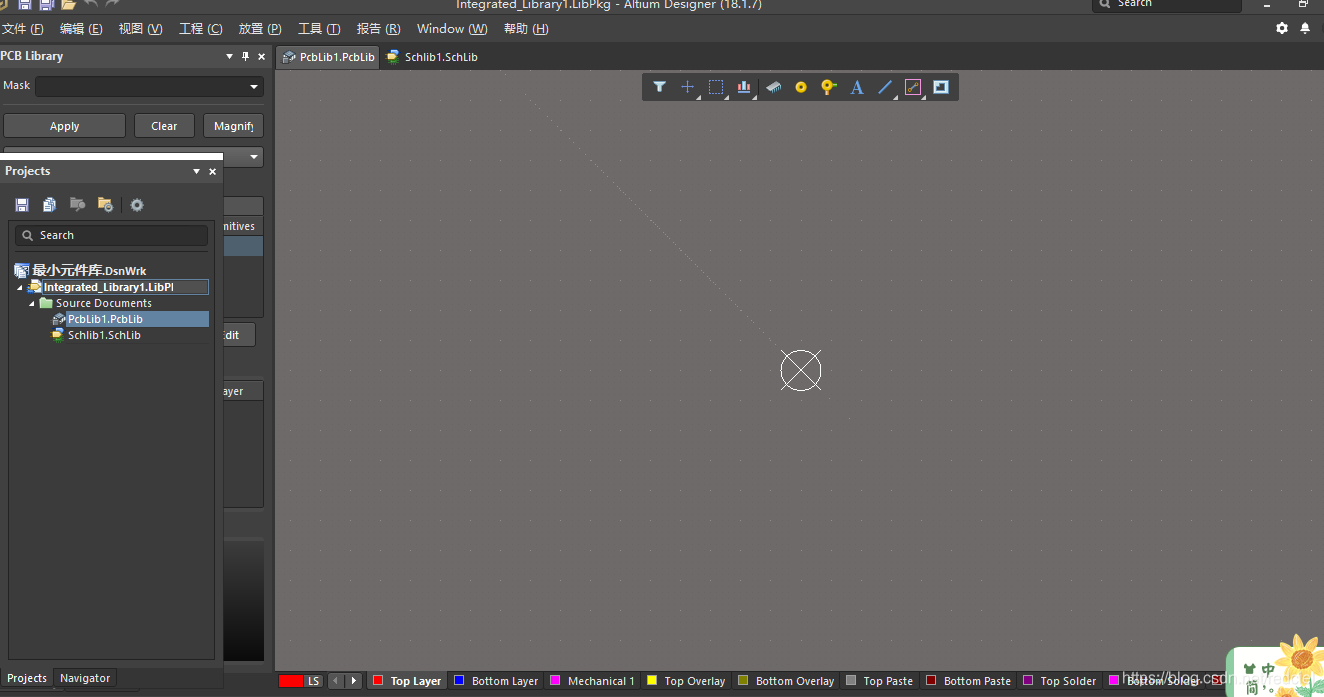This screenshot has width=1324, height=697.
Task: Select the Bottom Overlay layer tab
Action: click(x=786, y=681)
